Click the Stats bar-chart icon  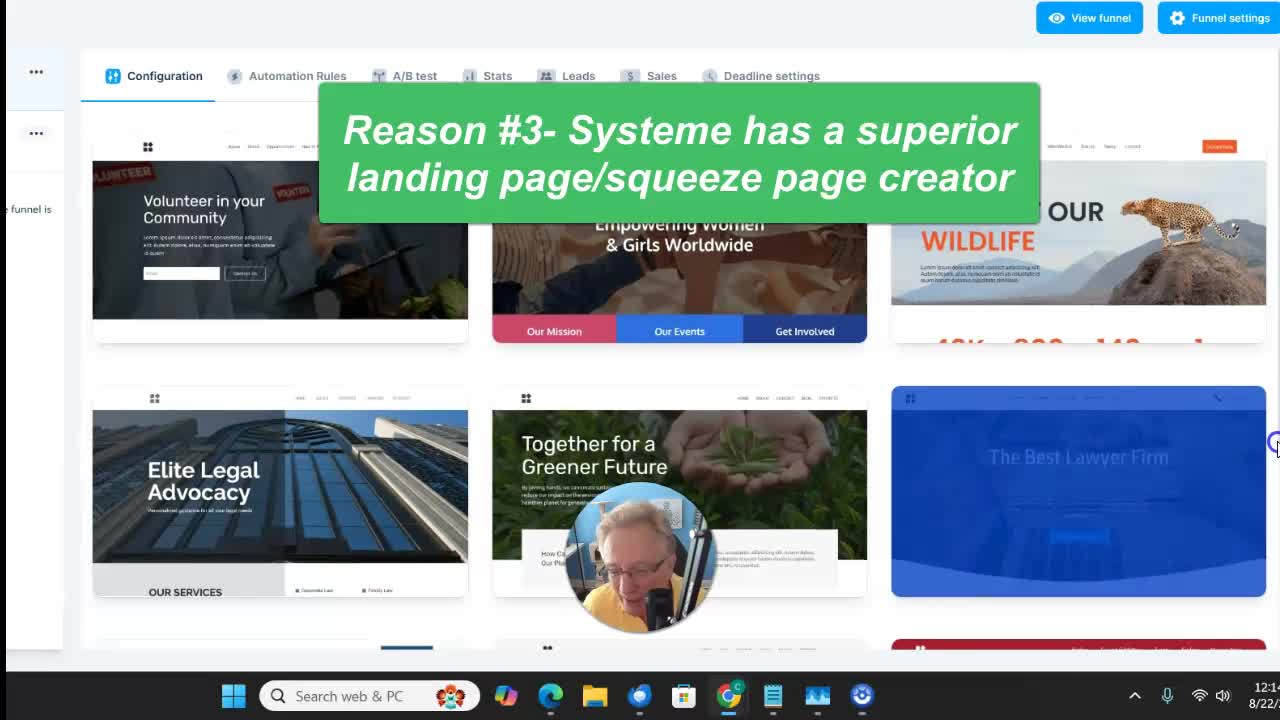point(470,76)
